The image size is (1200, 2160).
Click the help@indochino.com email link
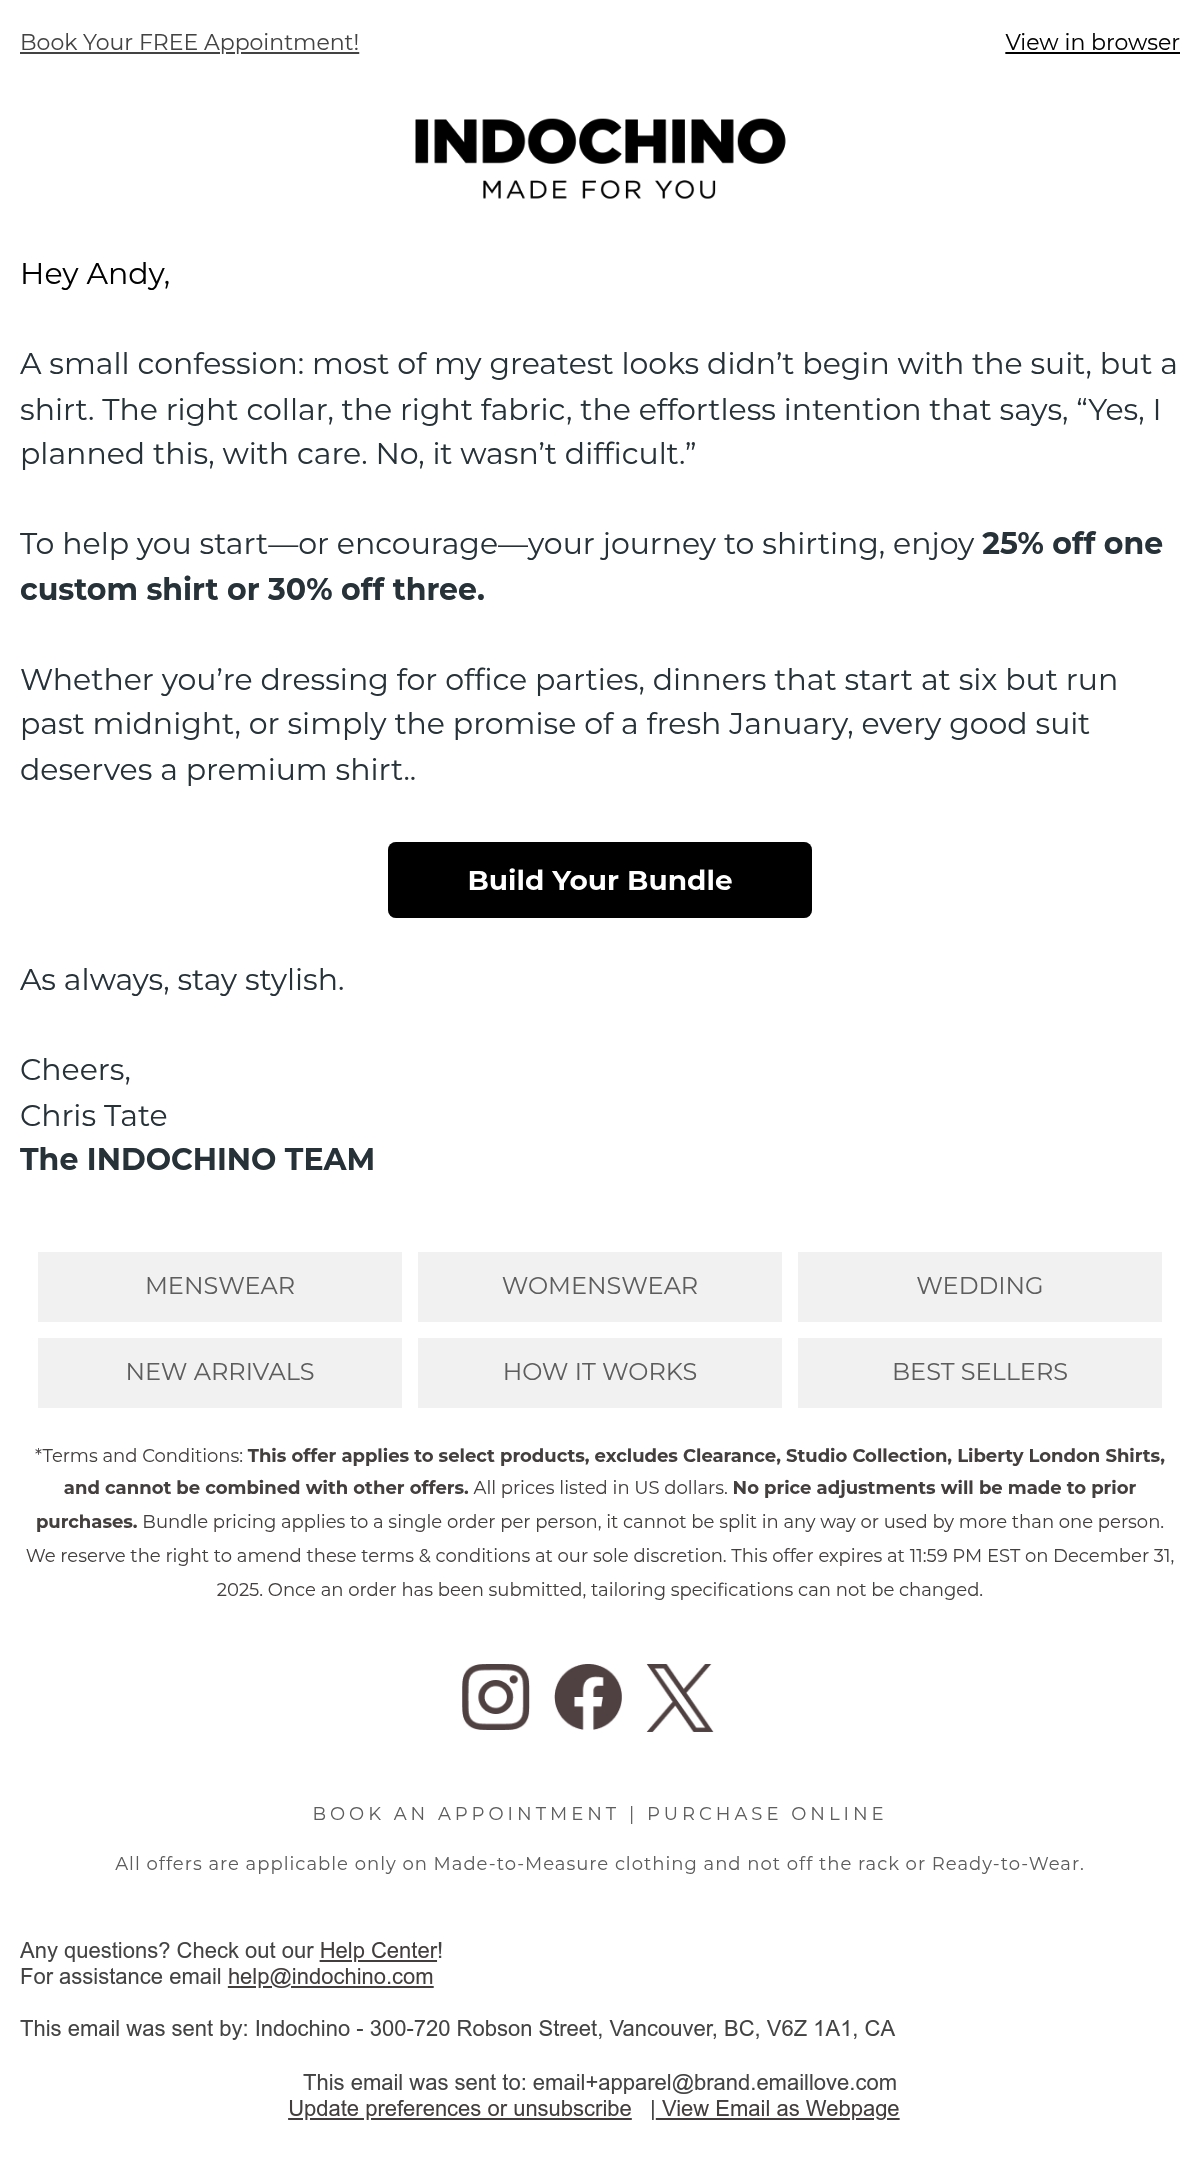tap(330, 1976)
